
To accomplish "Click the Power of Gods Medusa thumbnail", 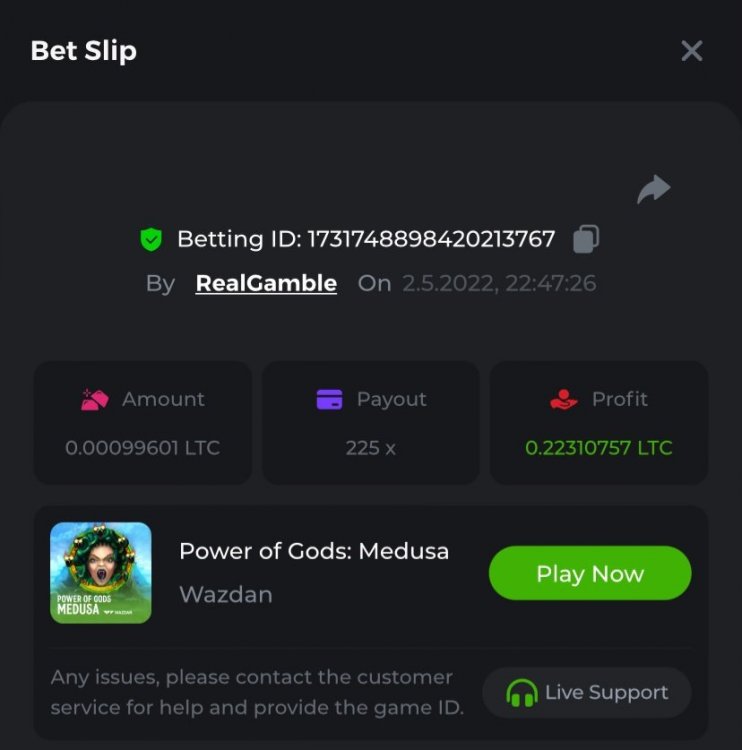I will [x=101, y=573].
